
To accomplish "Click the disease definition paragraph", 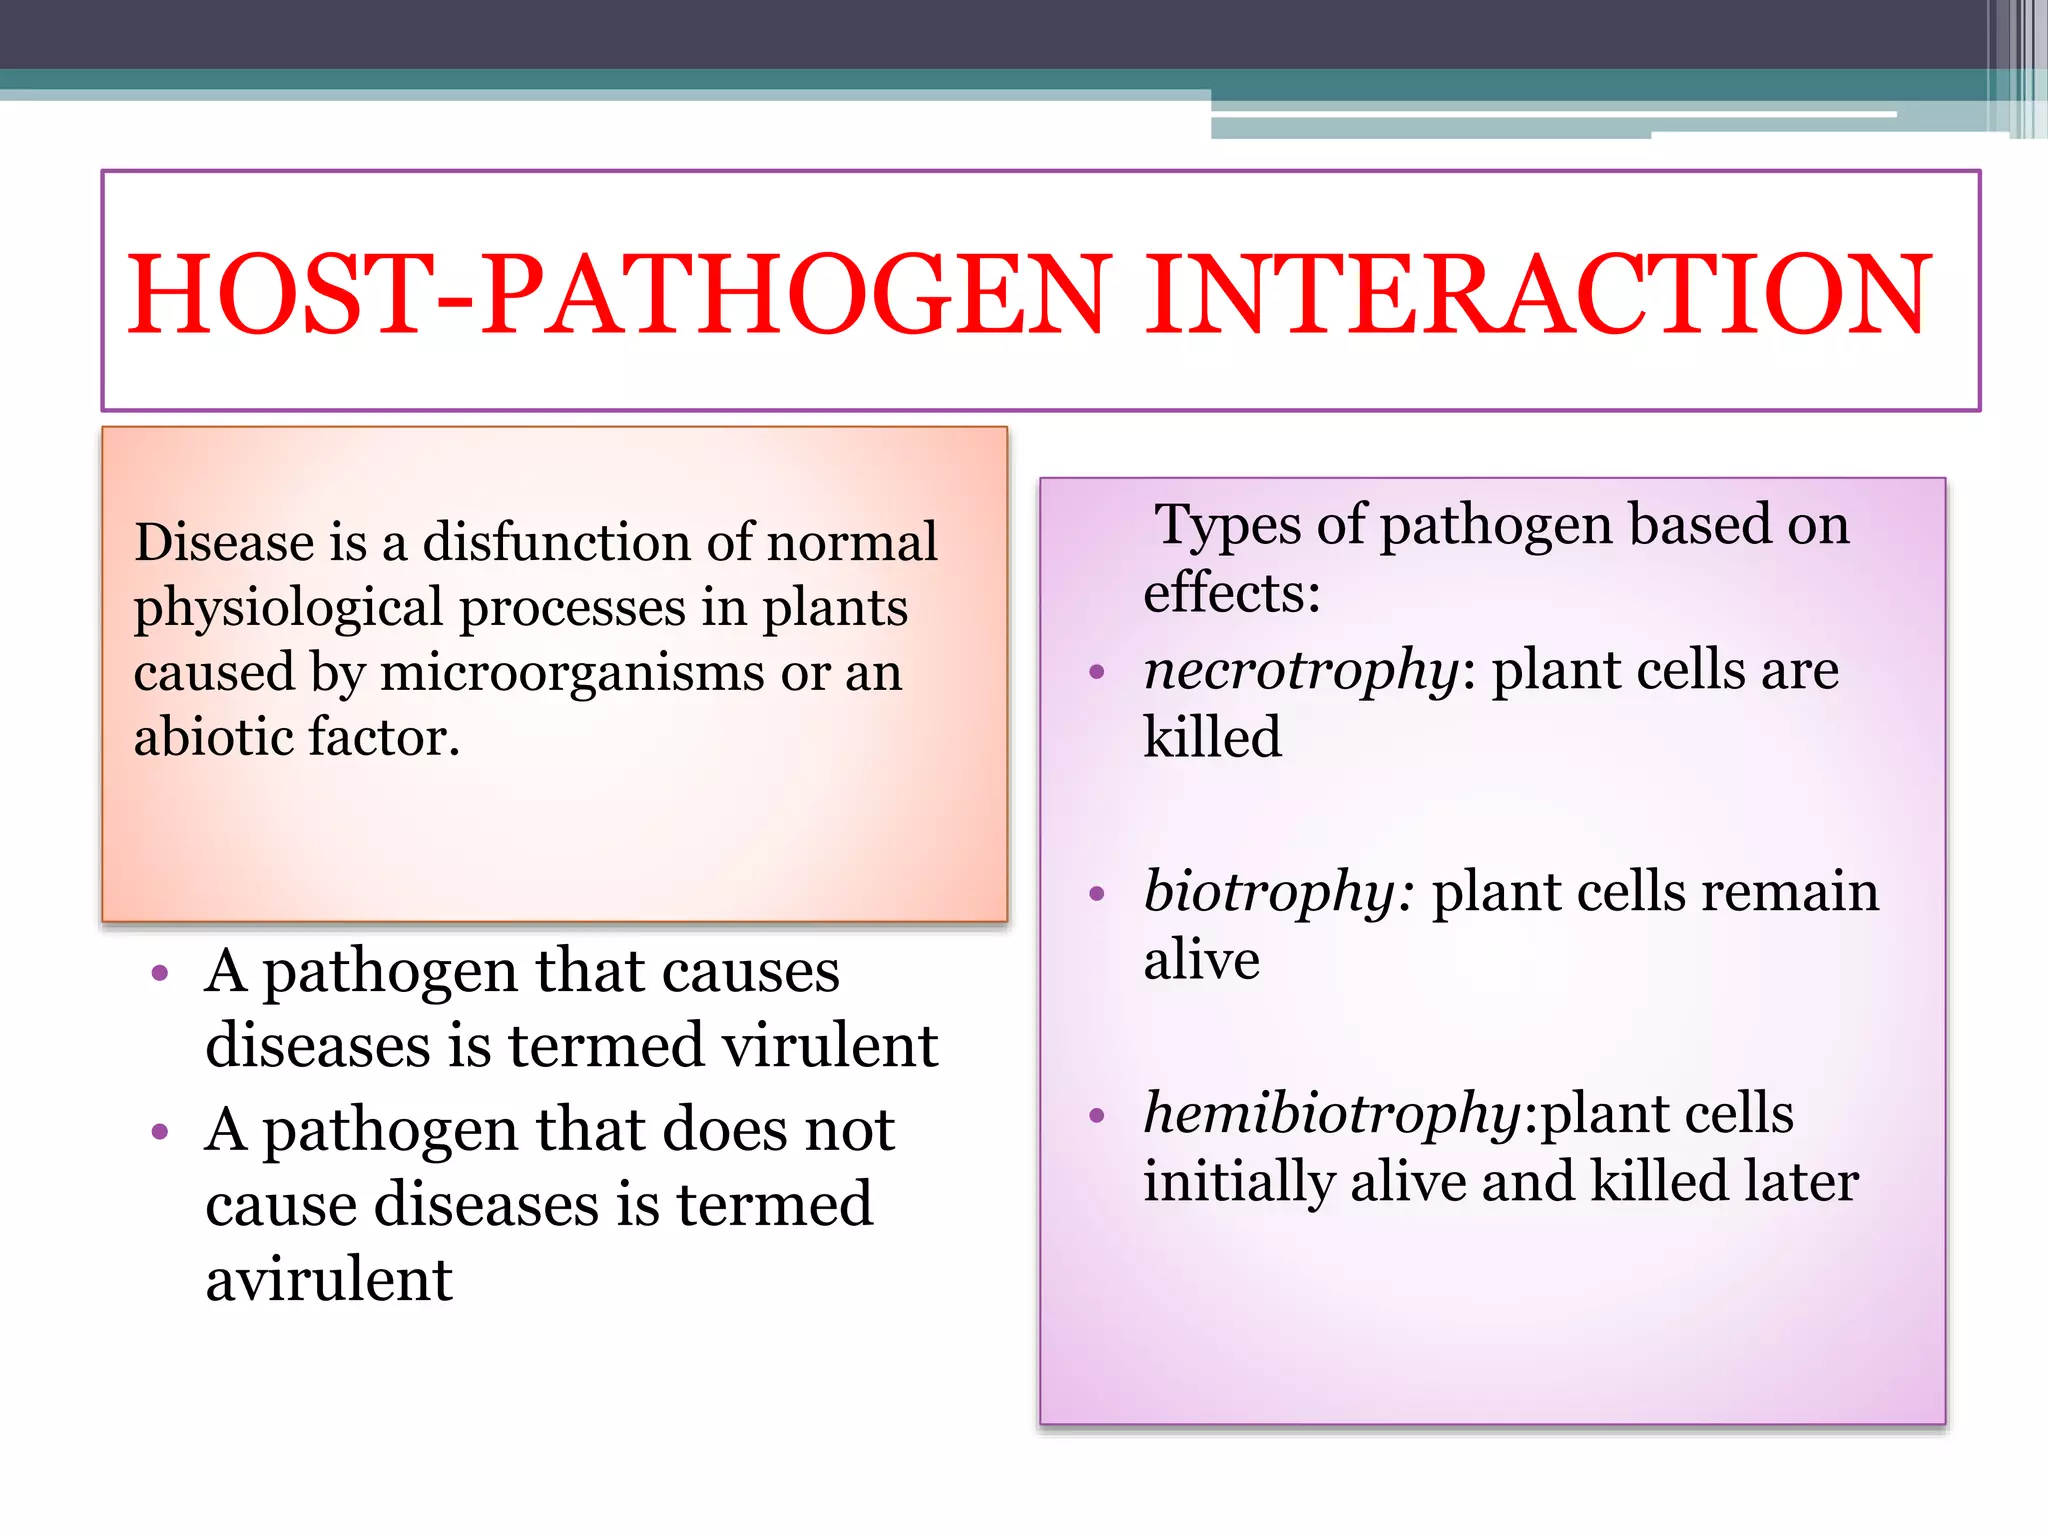I will 535,639.
